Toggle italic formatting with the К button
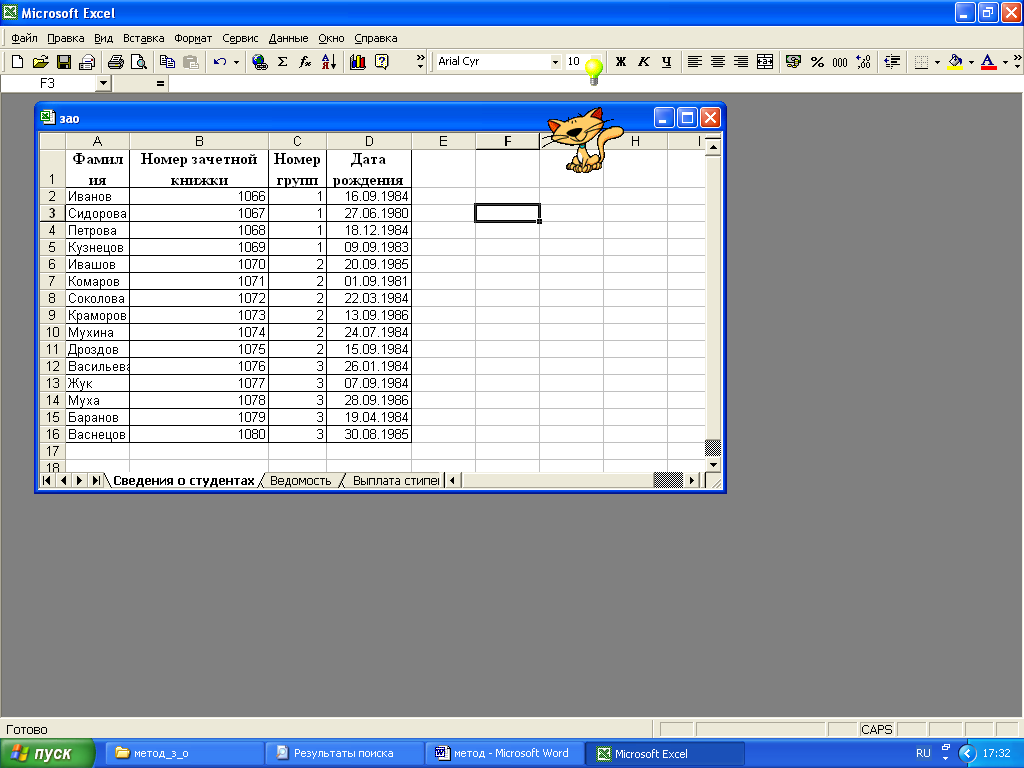This screenshot has height=768, width=1024. (643, 61)
